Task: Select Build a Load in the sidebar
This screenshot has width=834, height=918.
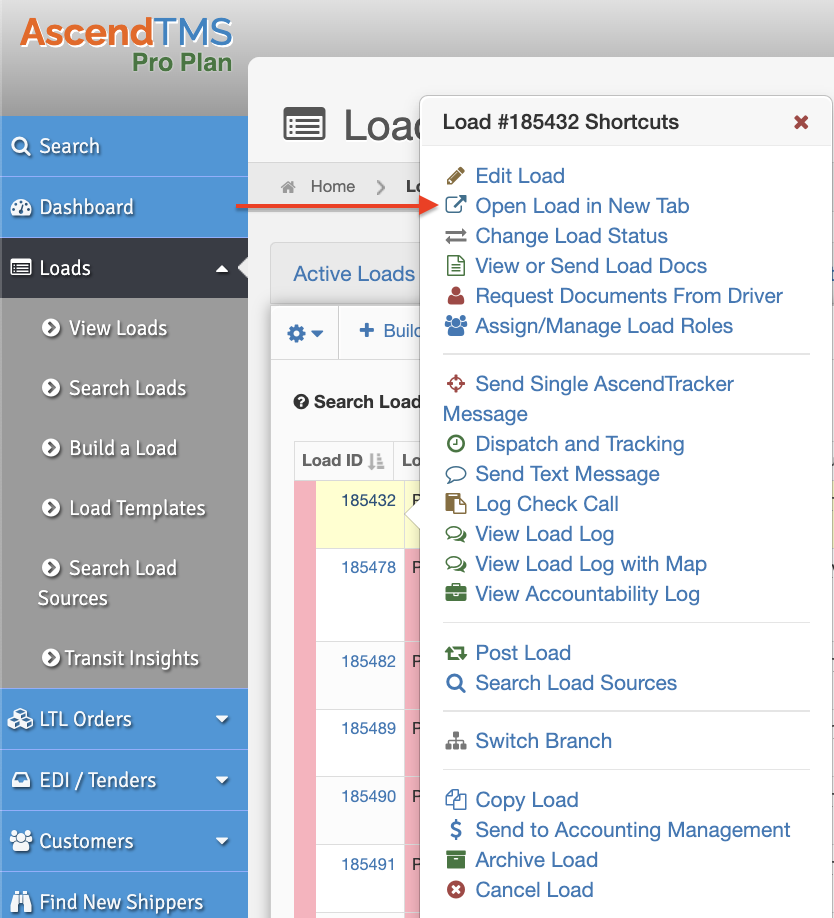Action: click(124, 448)
